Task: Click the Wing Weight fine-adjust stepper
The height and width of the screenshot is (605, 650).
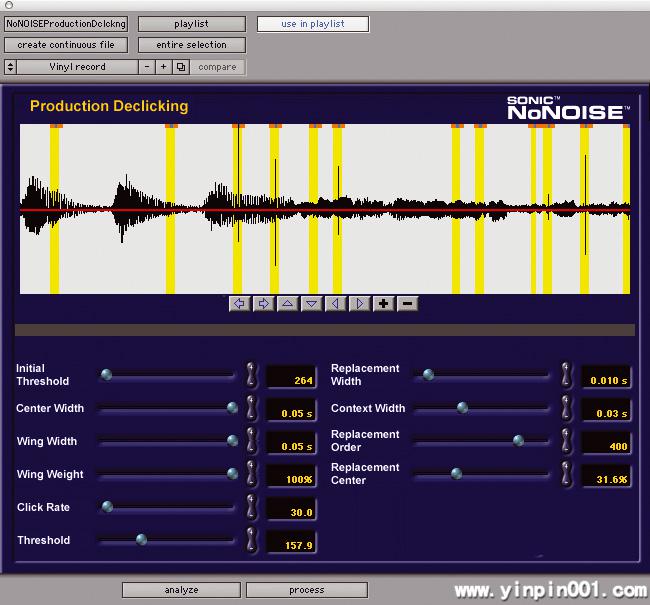Action: click(x=251, y=473)
